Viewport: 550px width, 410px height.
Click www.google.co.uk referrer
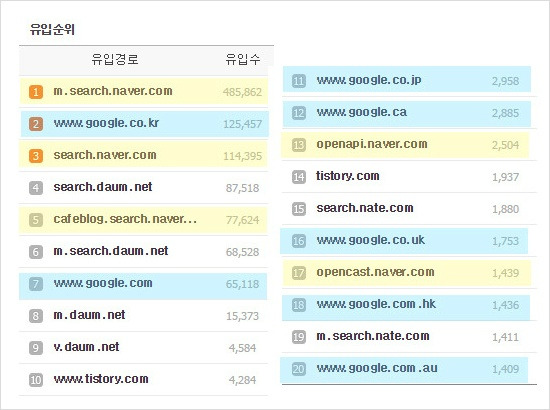coord(370,240)
